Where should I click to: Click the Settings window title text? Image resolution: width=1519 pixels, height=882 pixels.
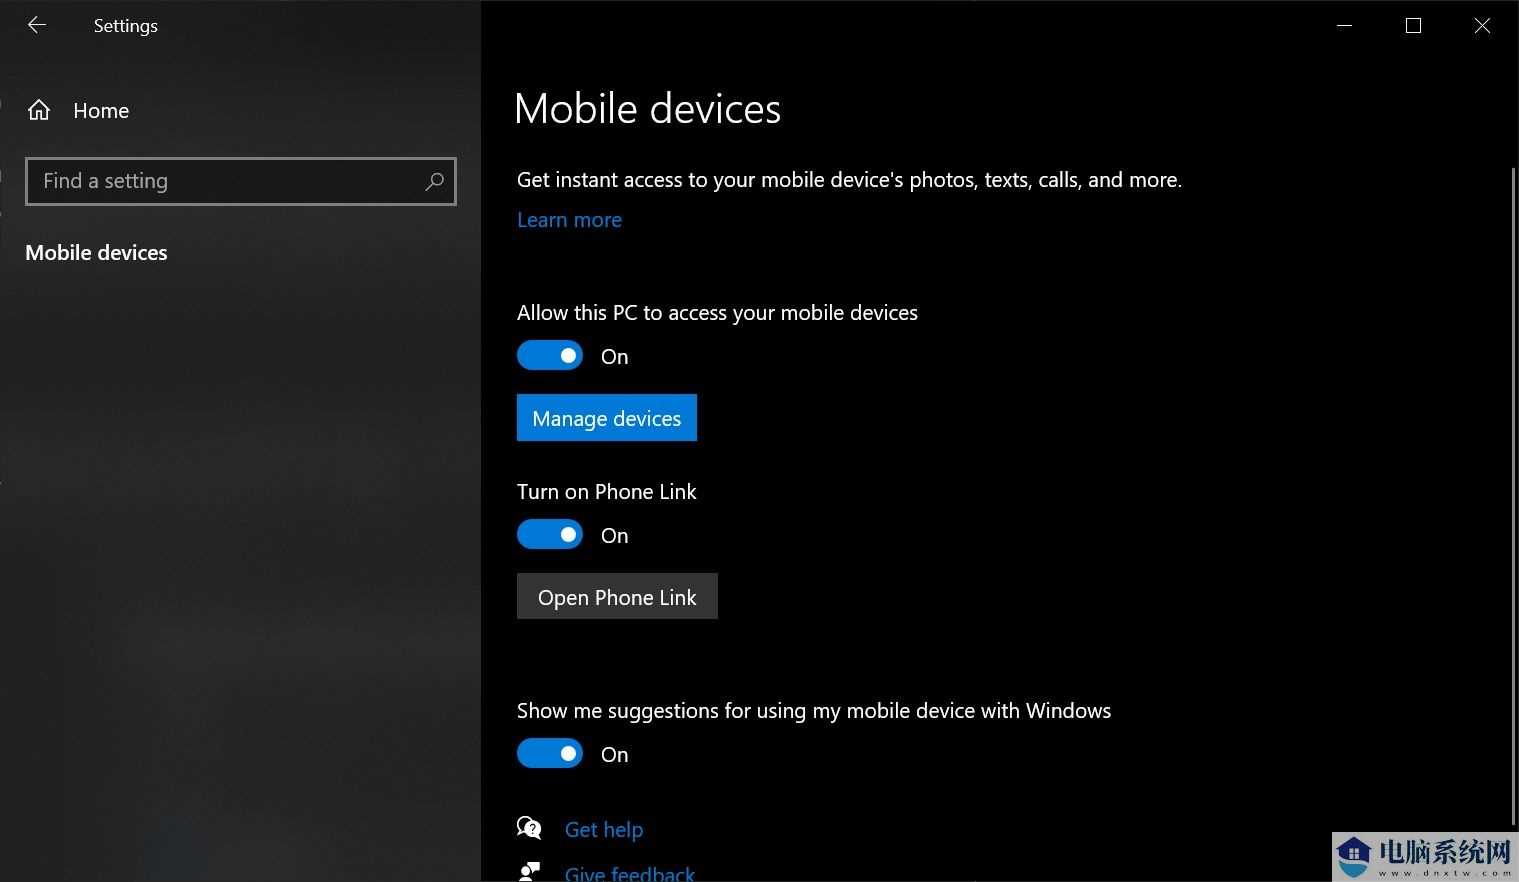coord(126,26)
